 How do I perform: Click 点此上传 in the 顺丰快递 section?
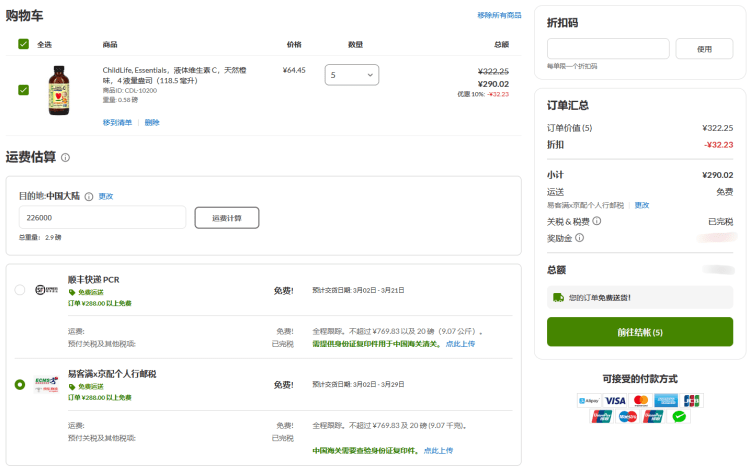tap(460, 344)
